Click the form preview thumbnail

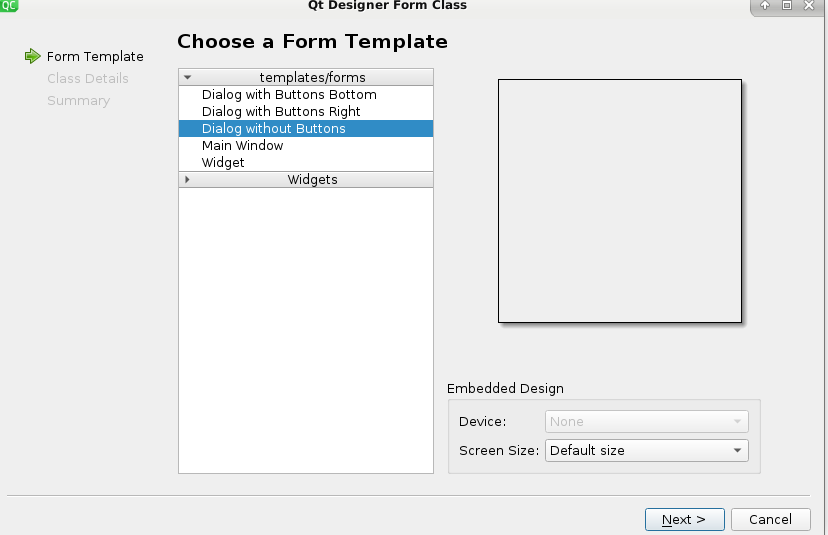[x=620, y=201]
